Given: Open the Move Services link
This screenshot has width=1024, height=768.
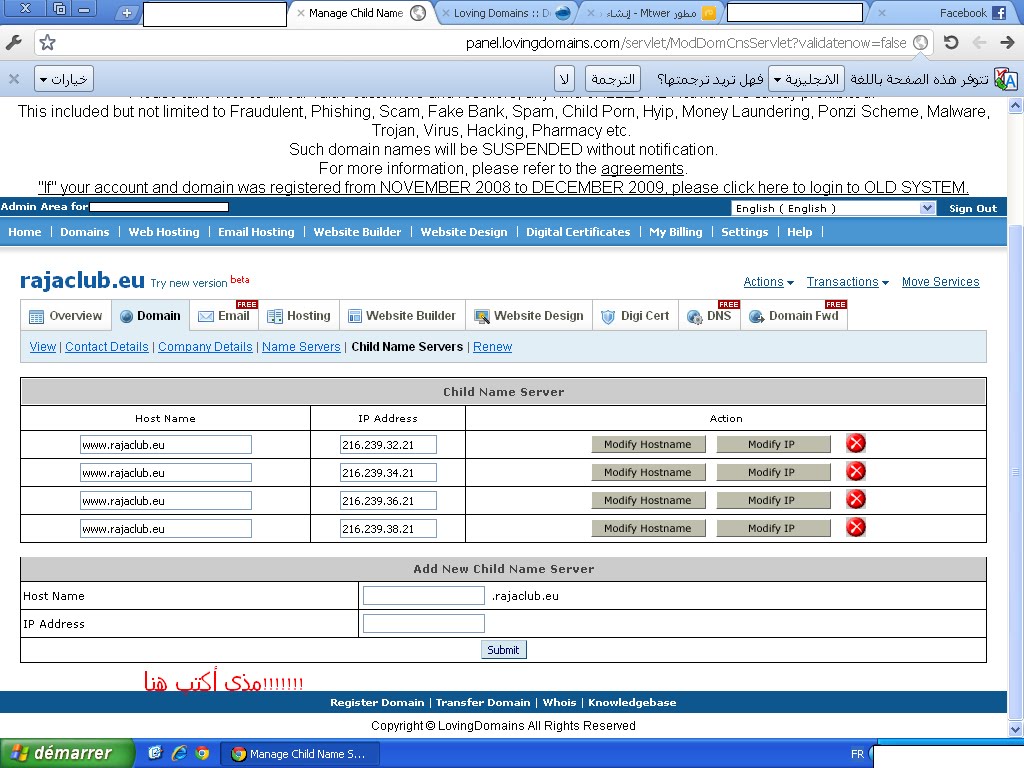Looking at the screenshot, I should pyautogui.click(x=940, y=282).
